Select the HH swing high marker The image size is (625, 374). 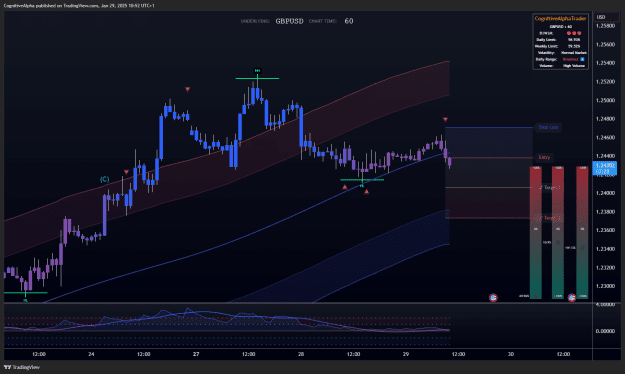tap(257, 71)
